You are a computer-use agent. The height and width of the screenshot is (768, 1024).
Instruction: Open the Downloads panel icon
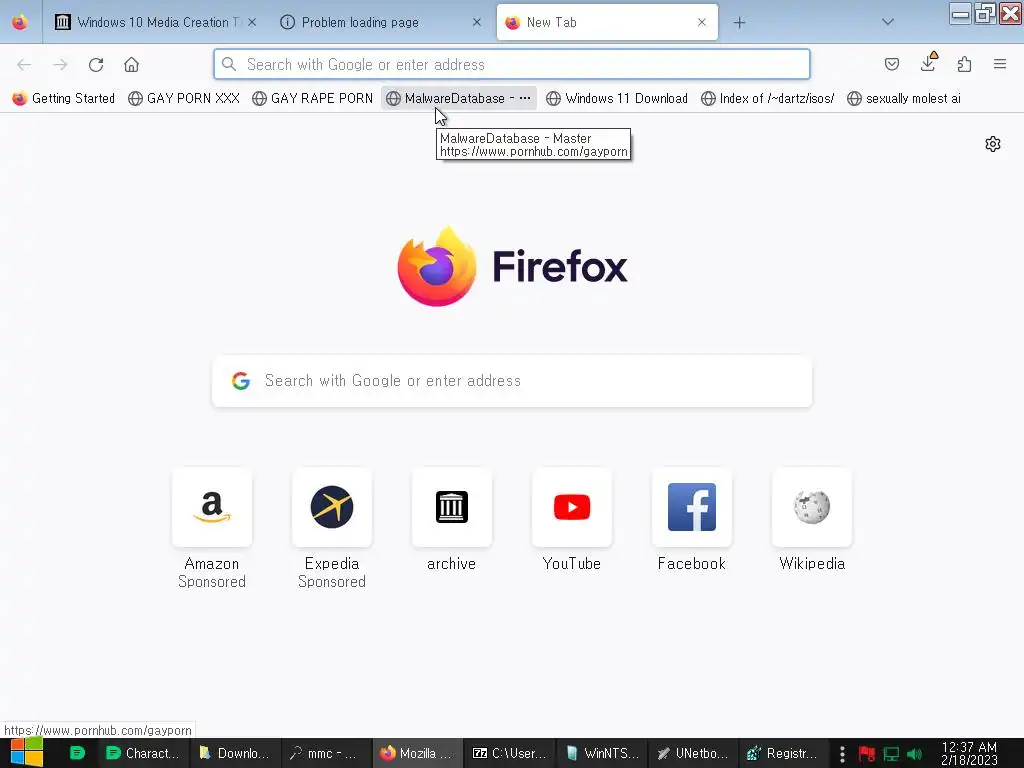coord(928,63)
